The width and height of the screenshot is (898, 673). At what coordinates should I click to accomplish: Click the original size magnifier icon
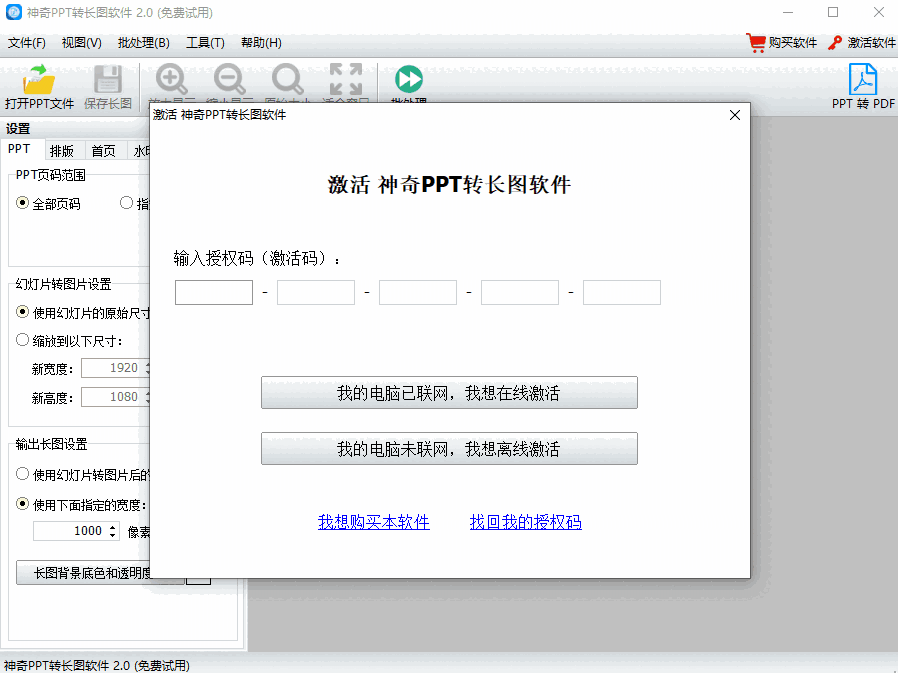[x=287, y=80]
